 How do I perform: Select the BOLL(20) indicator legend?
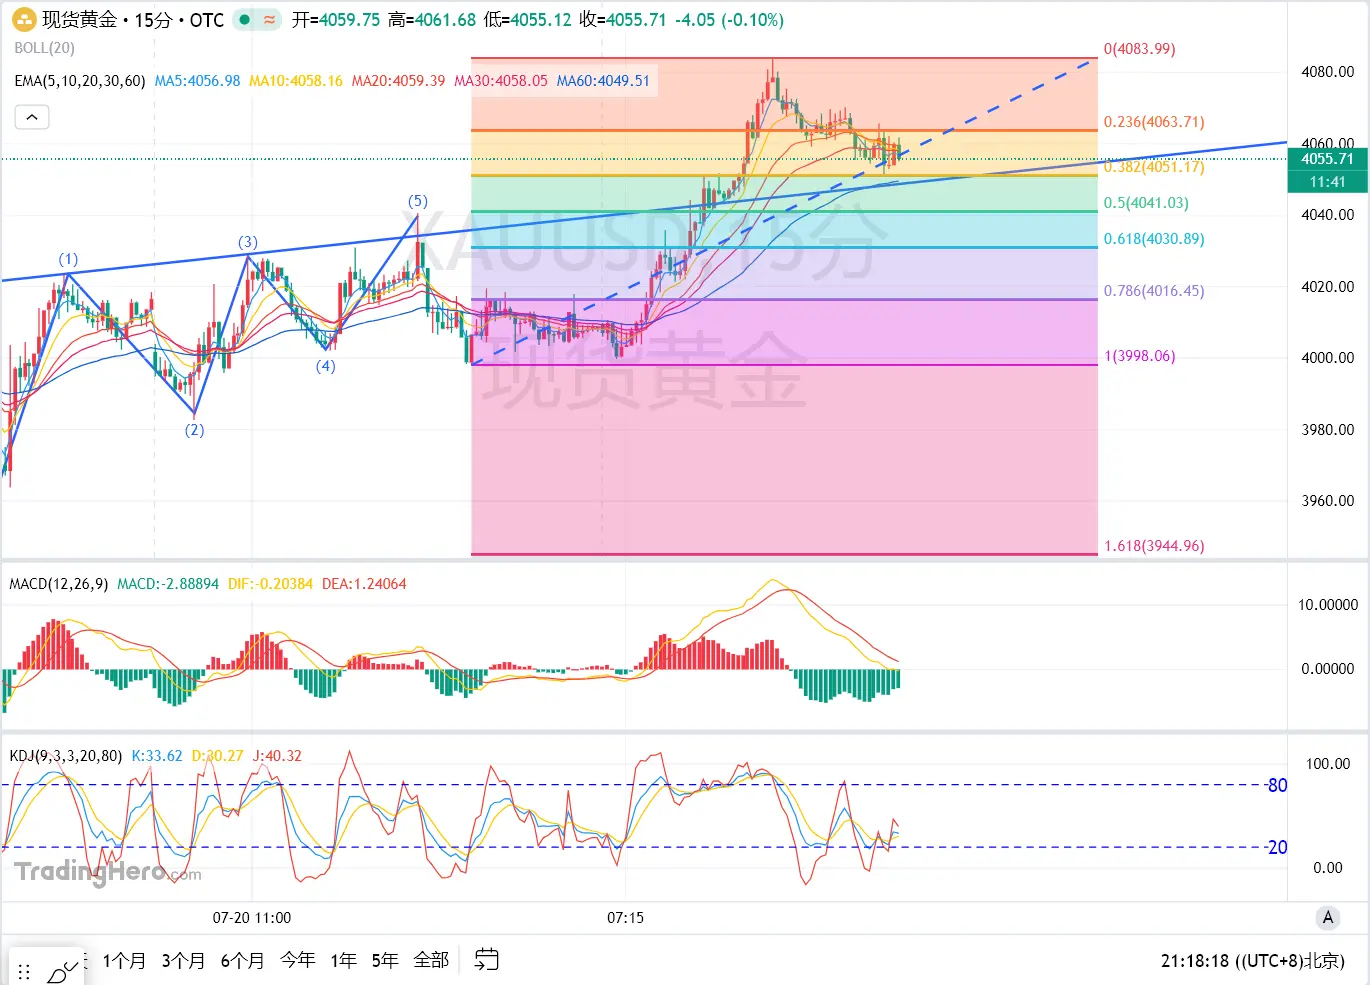tap(45, 48)
